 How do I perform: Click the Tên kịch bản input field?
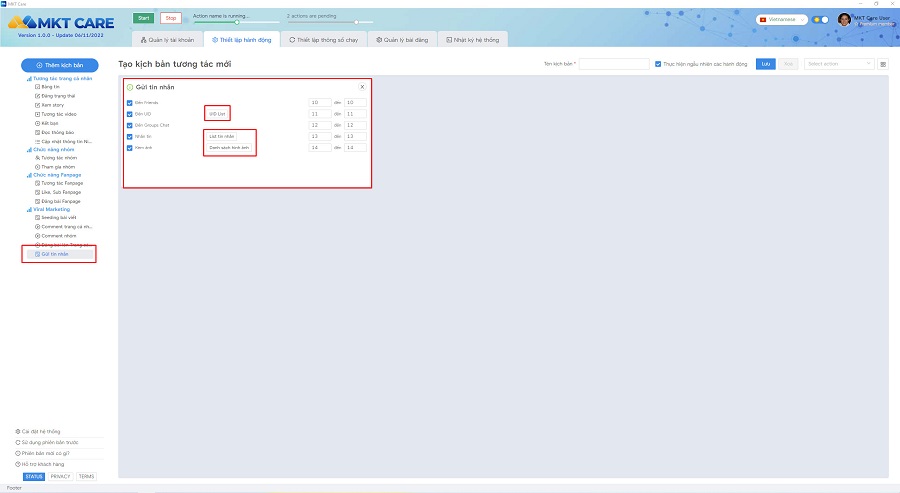[614, 64]
